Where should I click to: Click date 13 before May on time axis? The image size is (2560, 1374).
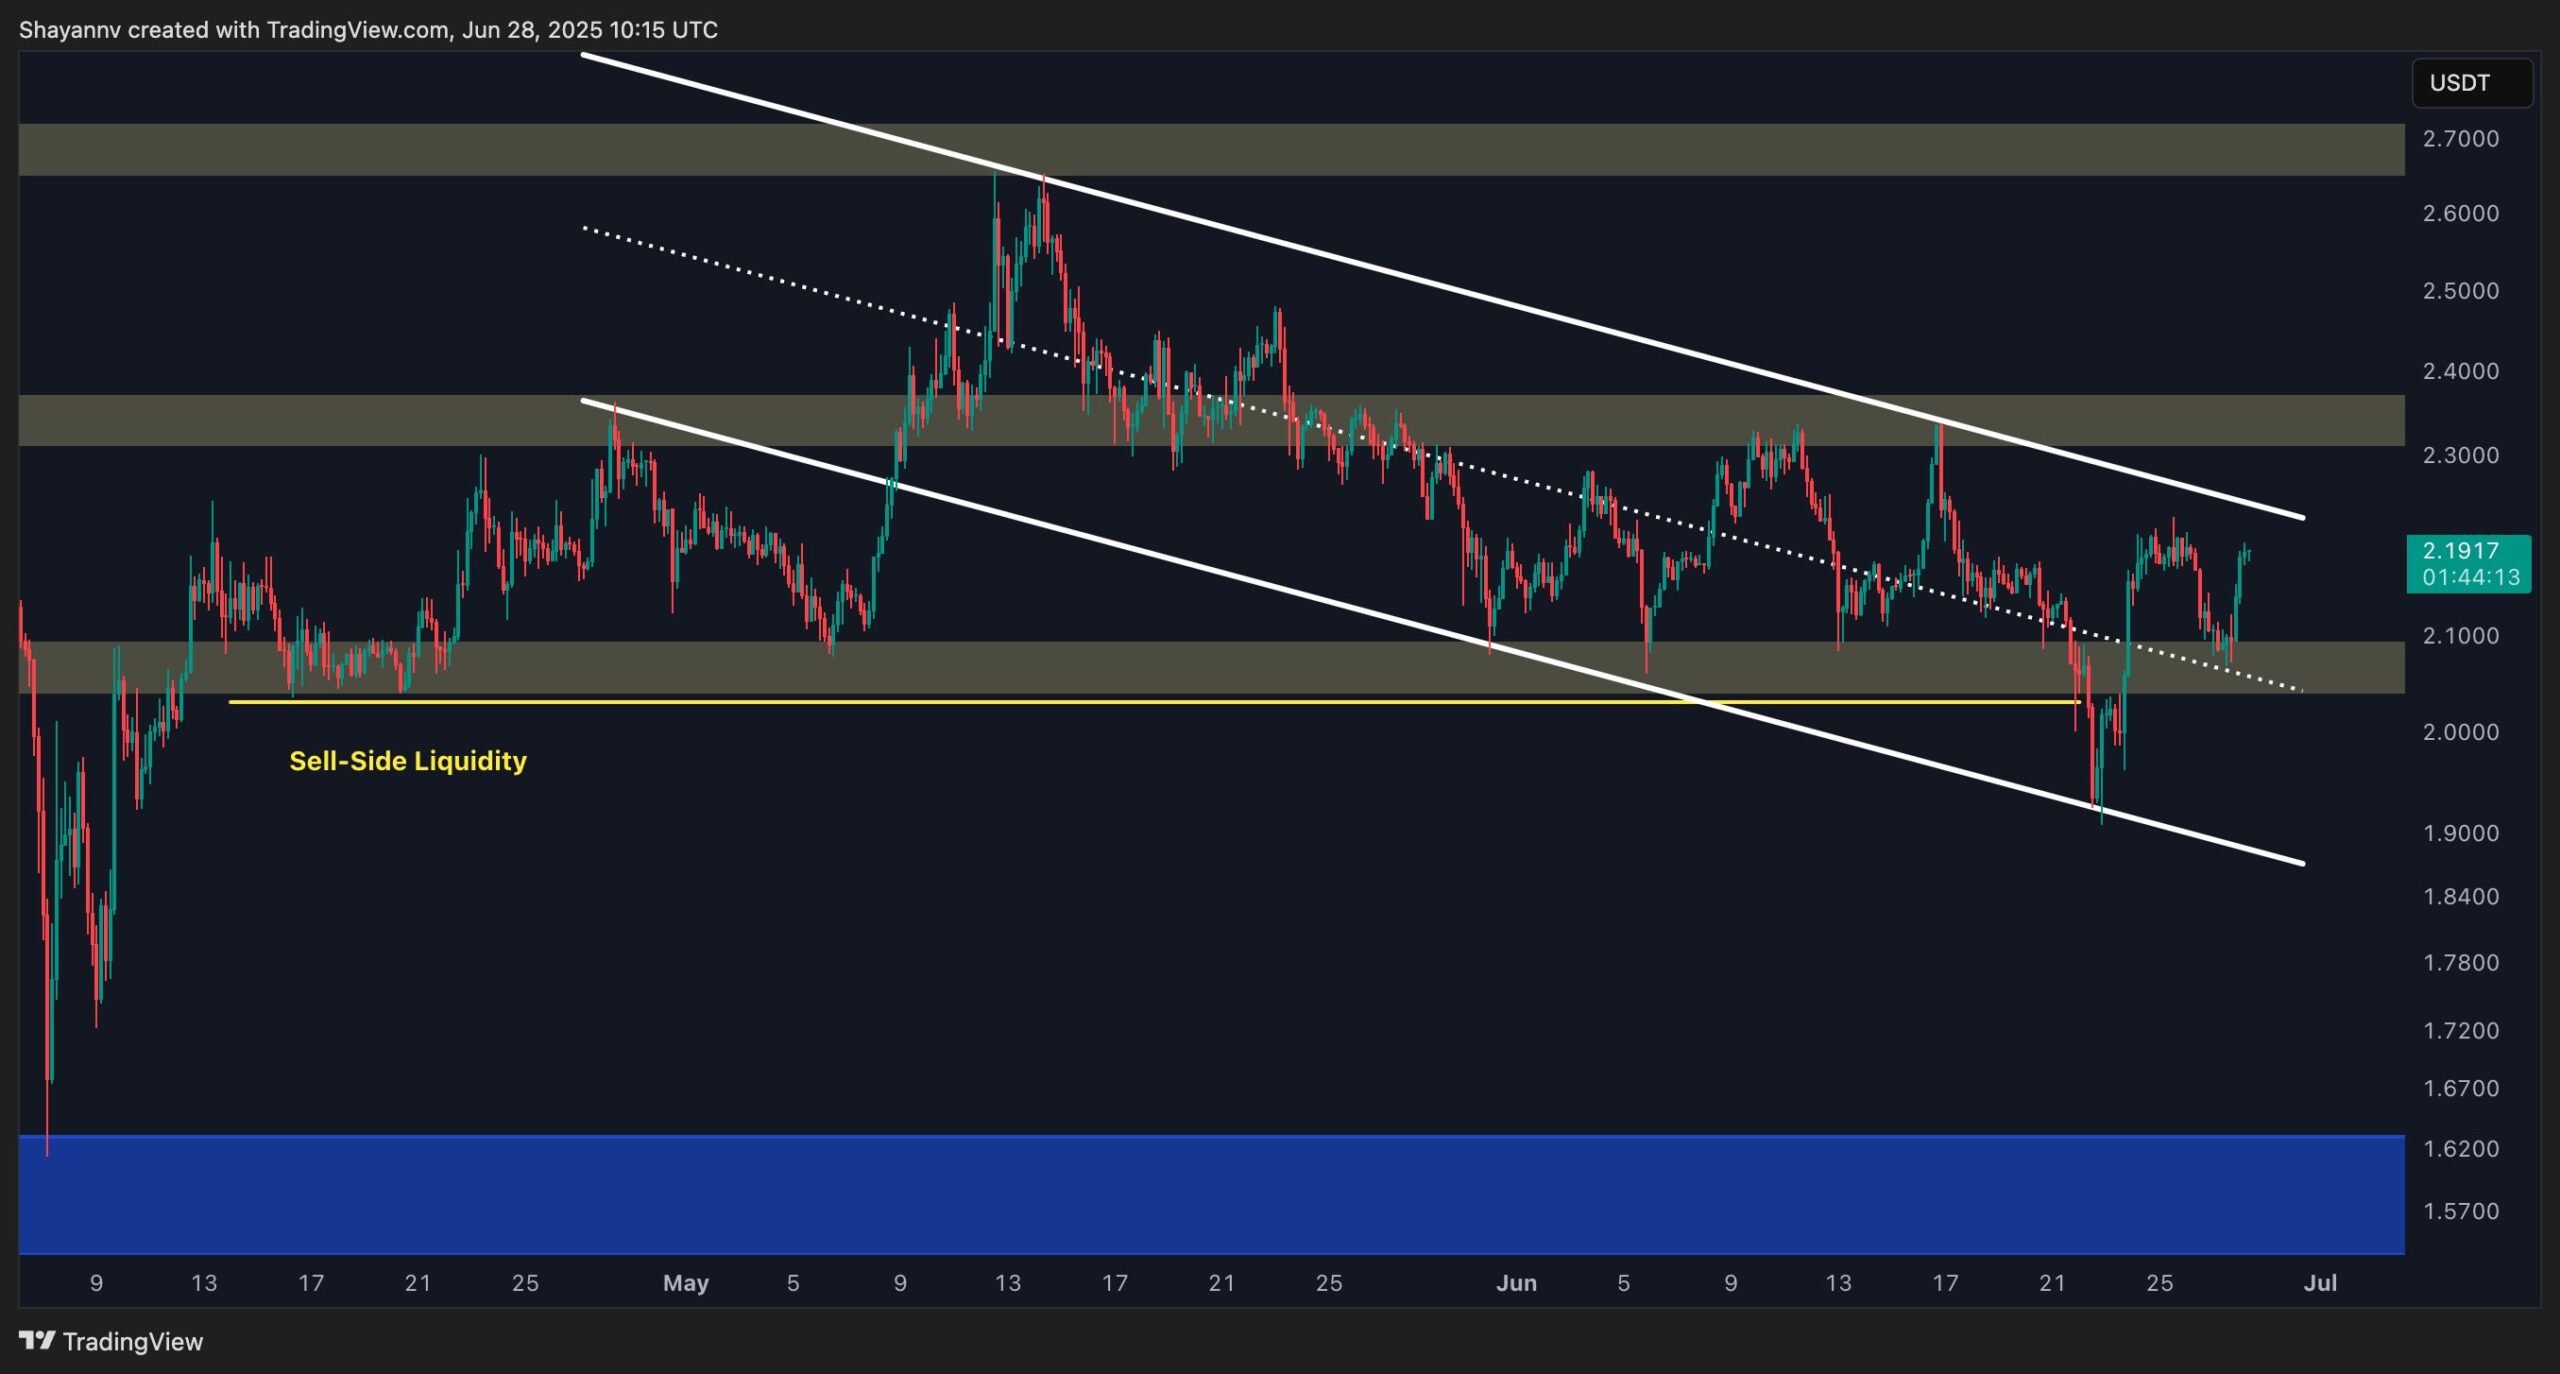click(204, 1283)
